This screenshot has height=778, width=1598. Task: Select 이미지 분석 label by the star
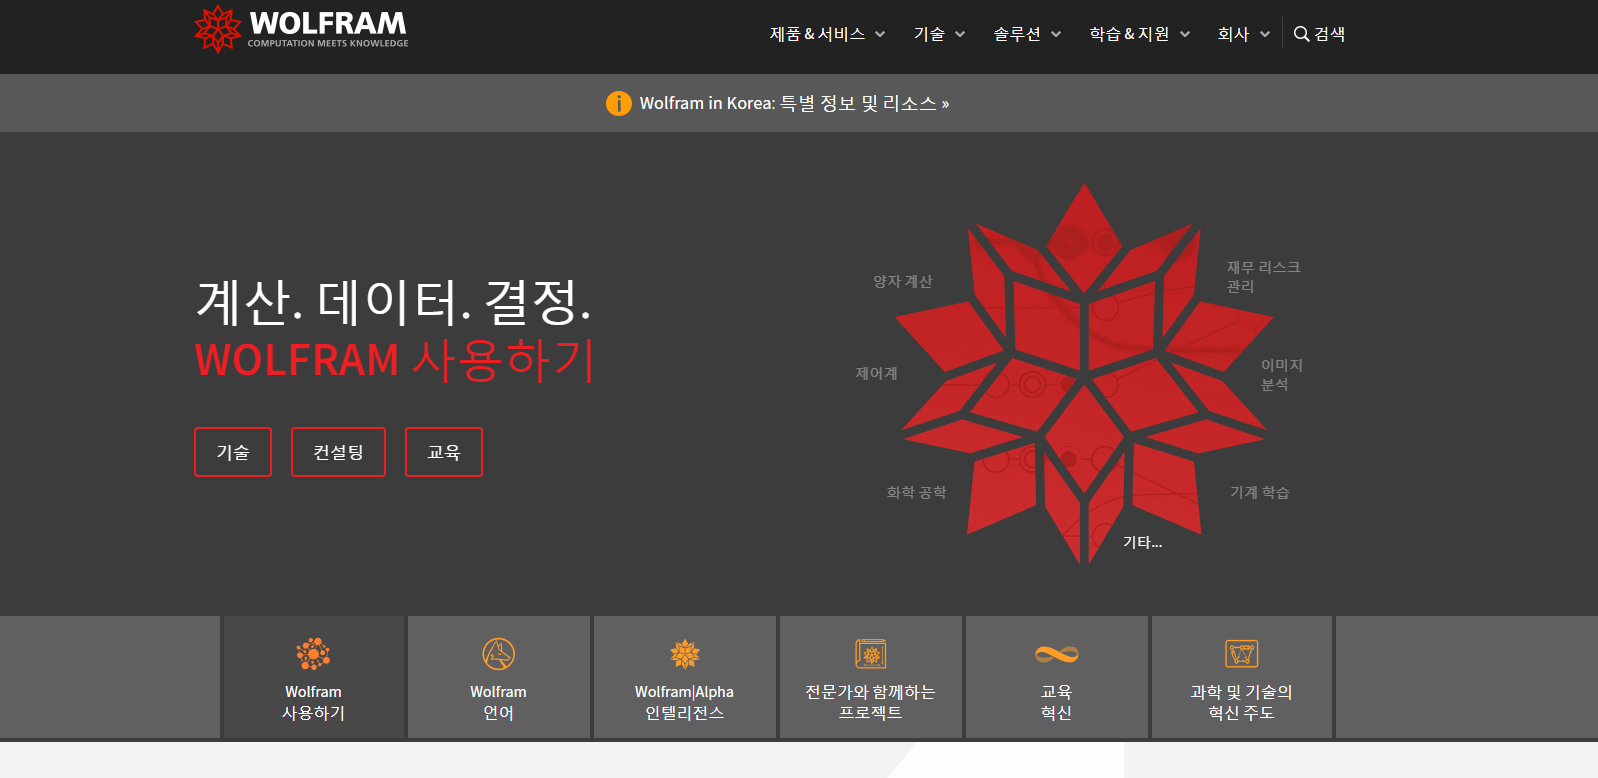click(1281, 375)
